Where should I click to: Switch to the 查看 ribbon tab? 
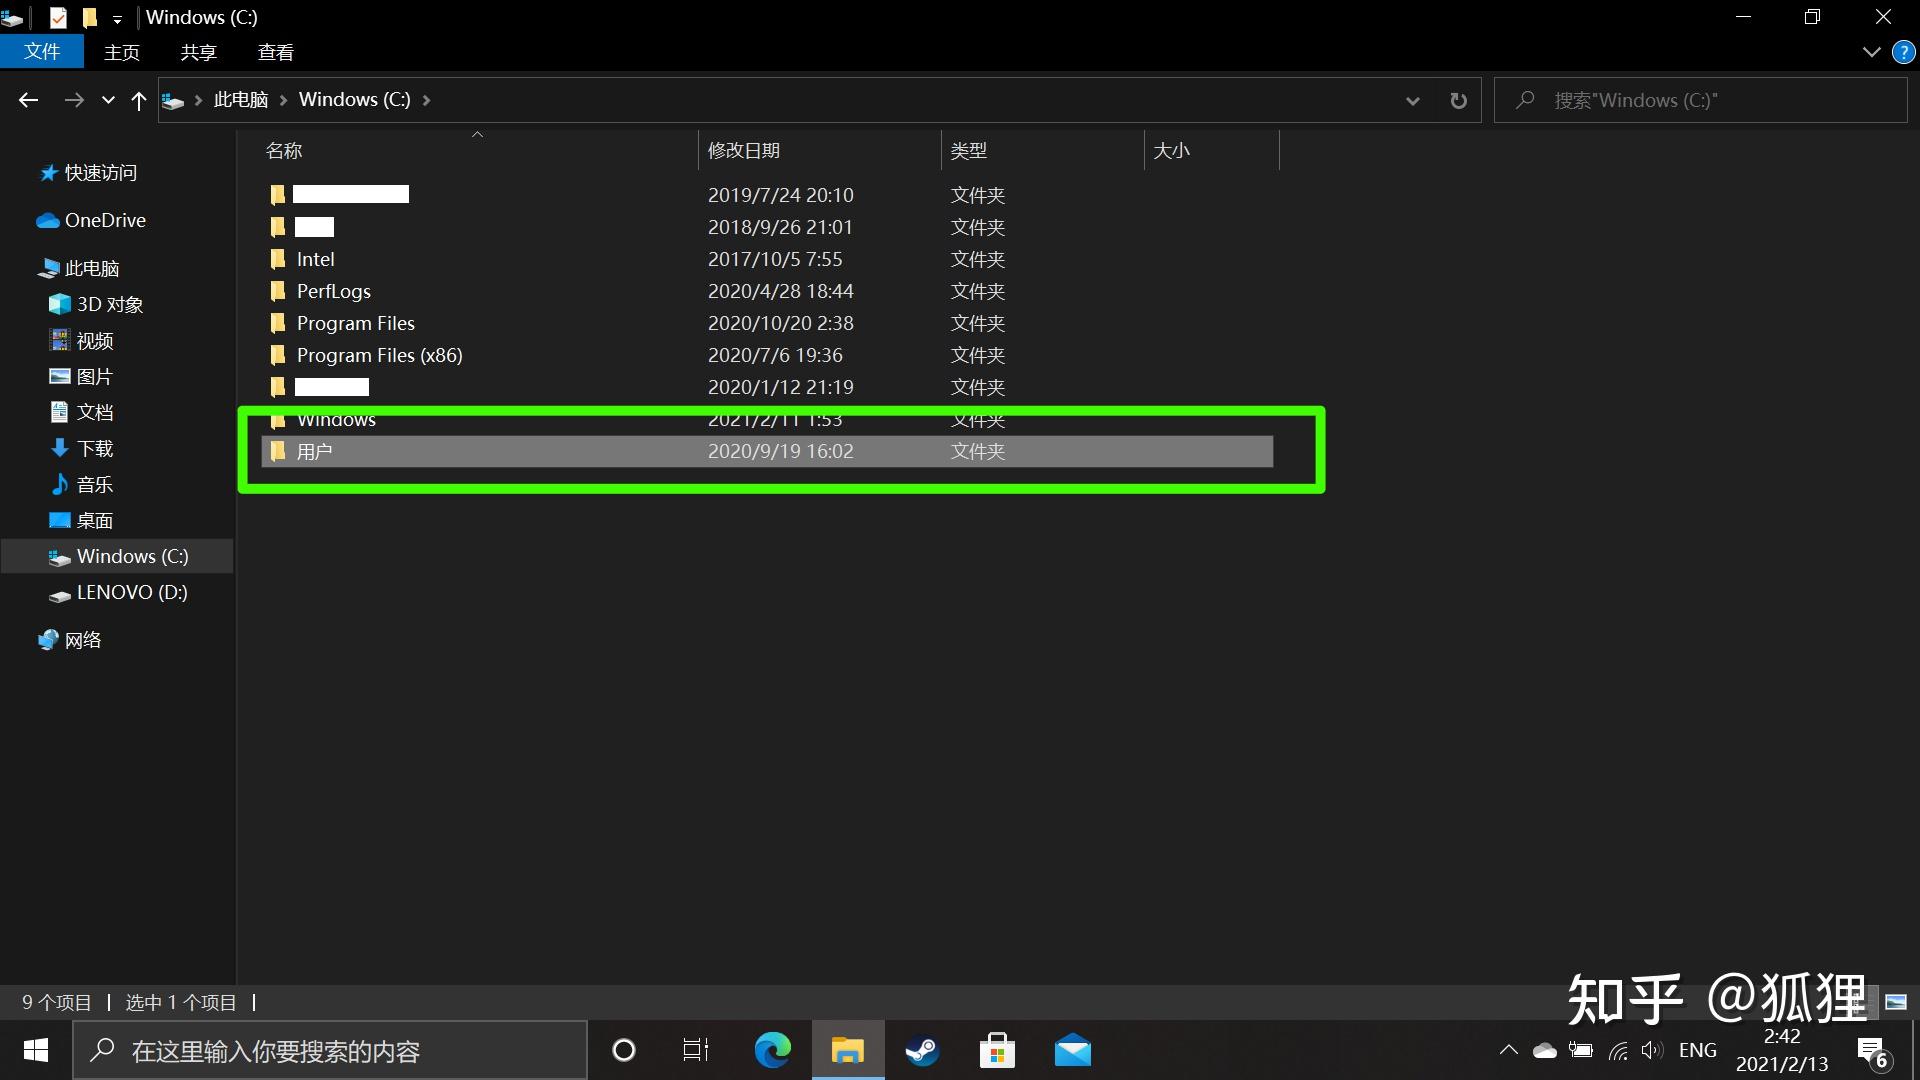[x=275, y=52]
